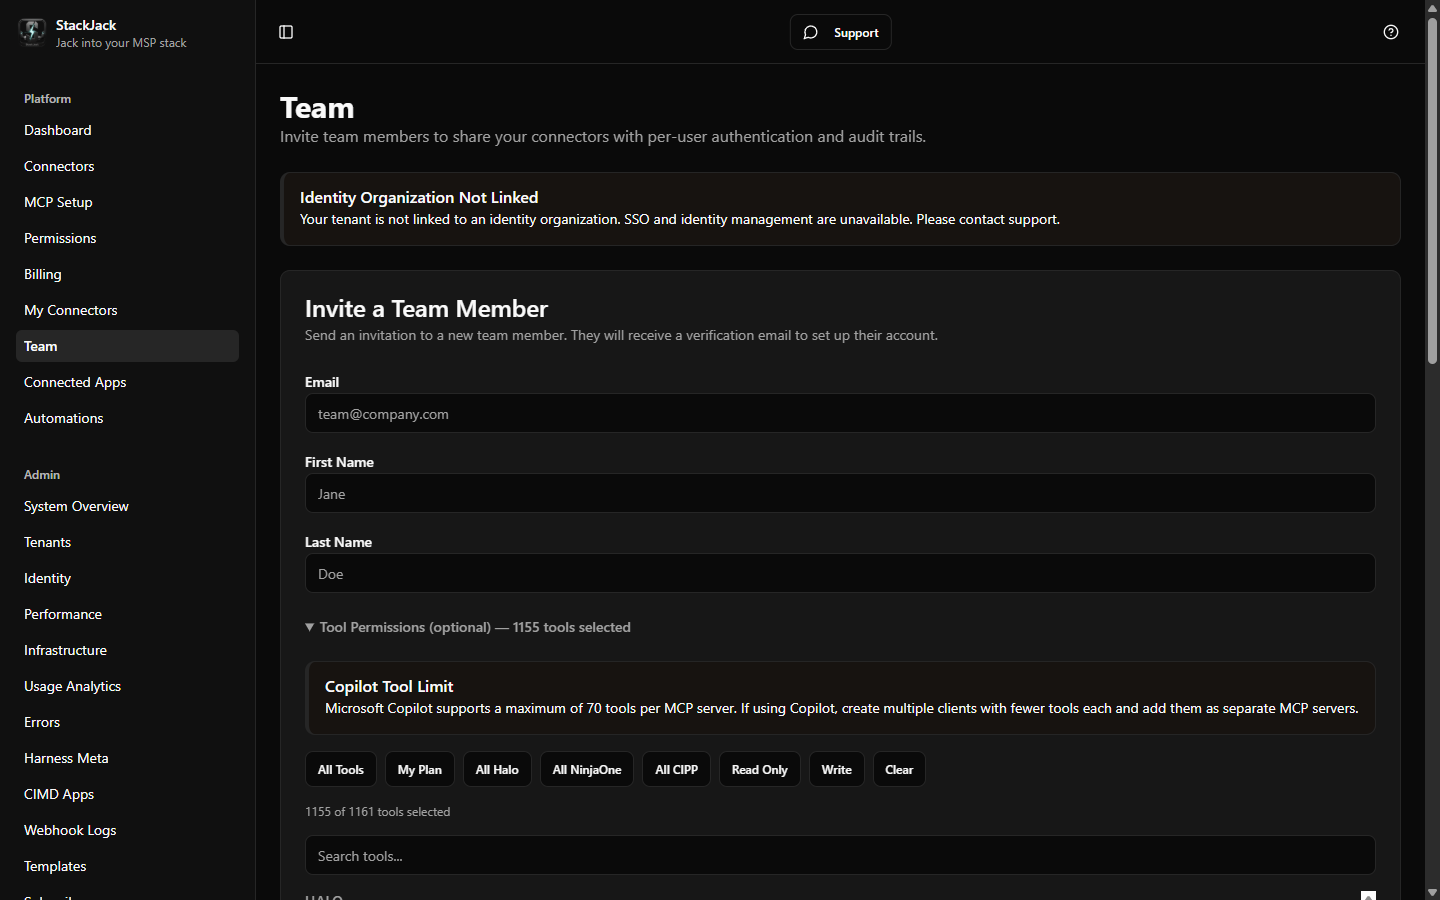Viewport: 1440px width, 900px height.
Task: Go to Automations page
Action: point(127,418)
